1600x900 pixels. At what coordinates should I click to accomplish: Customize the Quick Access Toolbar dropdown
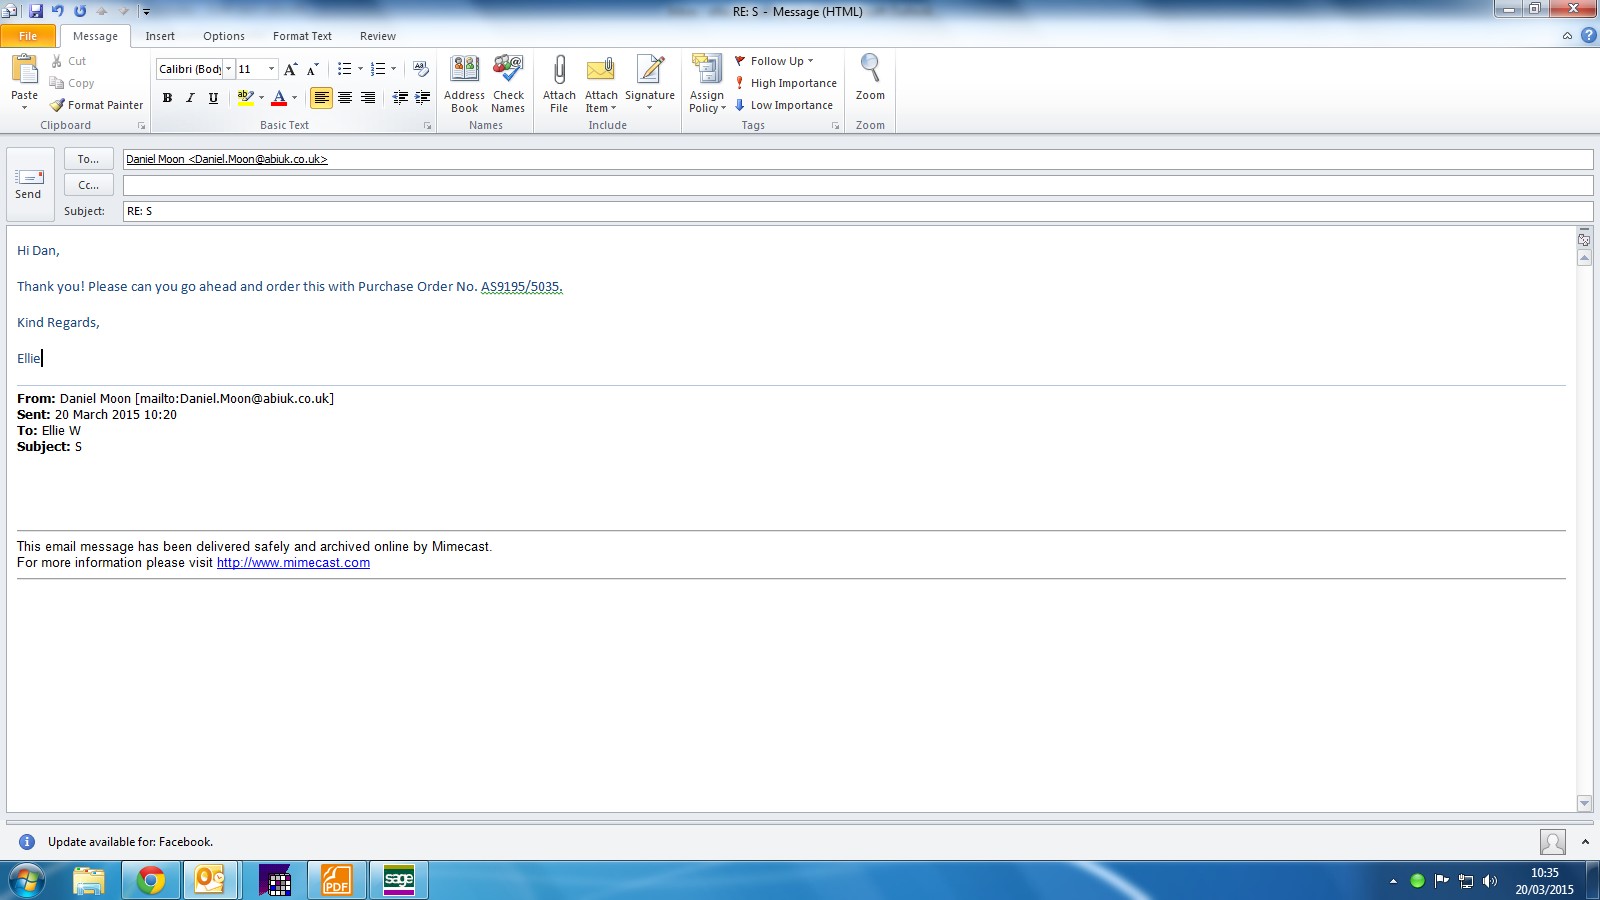pyautogui.click(x=146, y=12)
